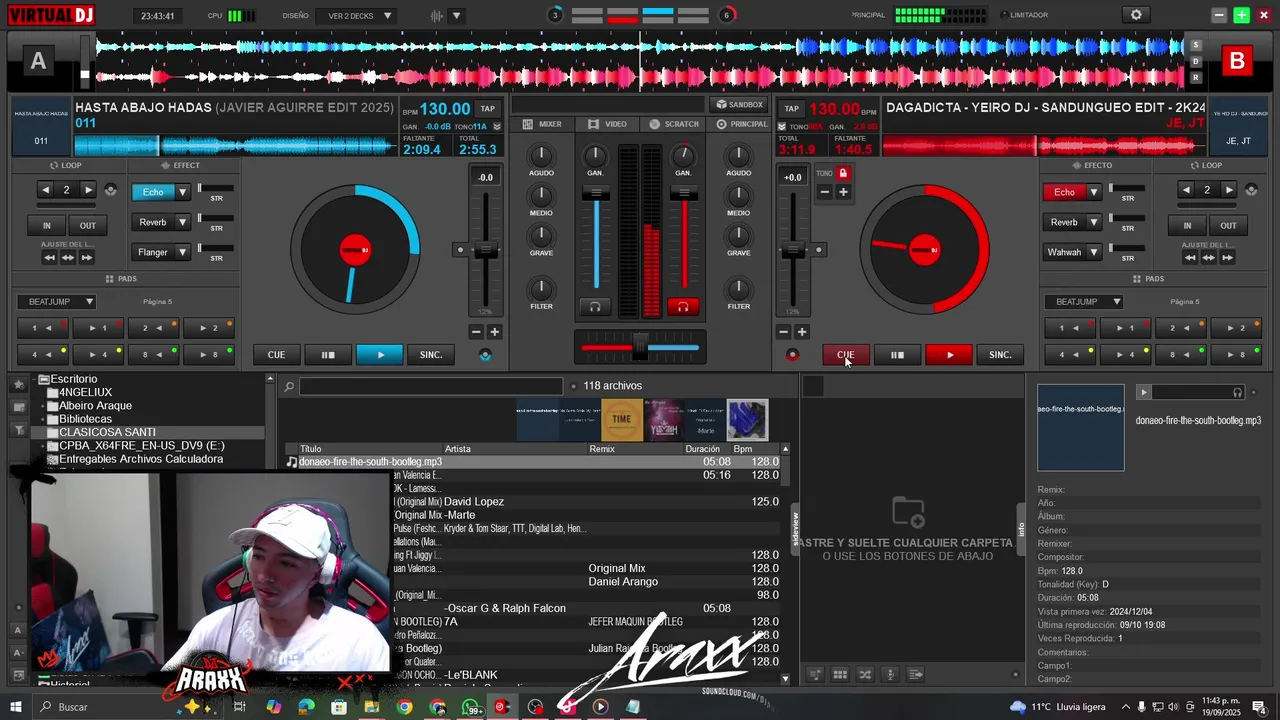Toggle the SANDBOX mode button

[x=739, y=104]
